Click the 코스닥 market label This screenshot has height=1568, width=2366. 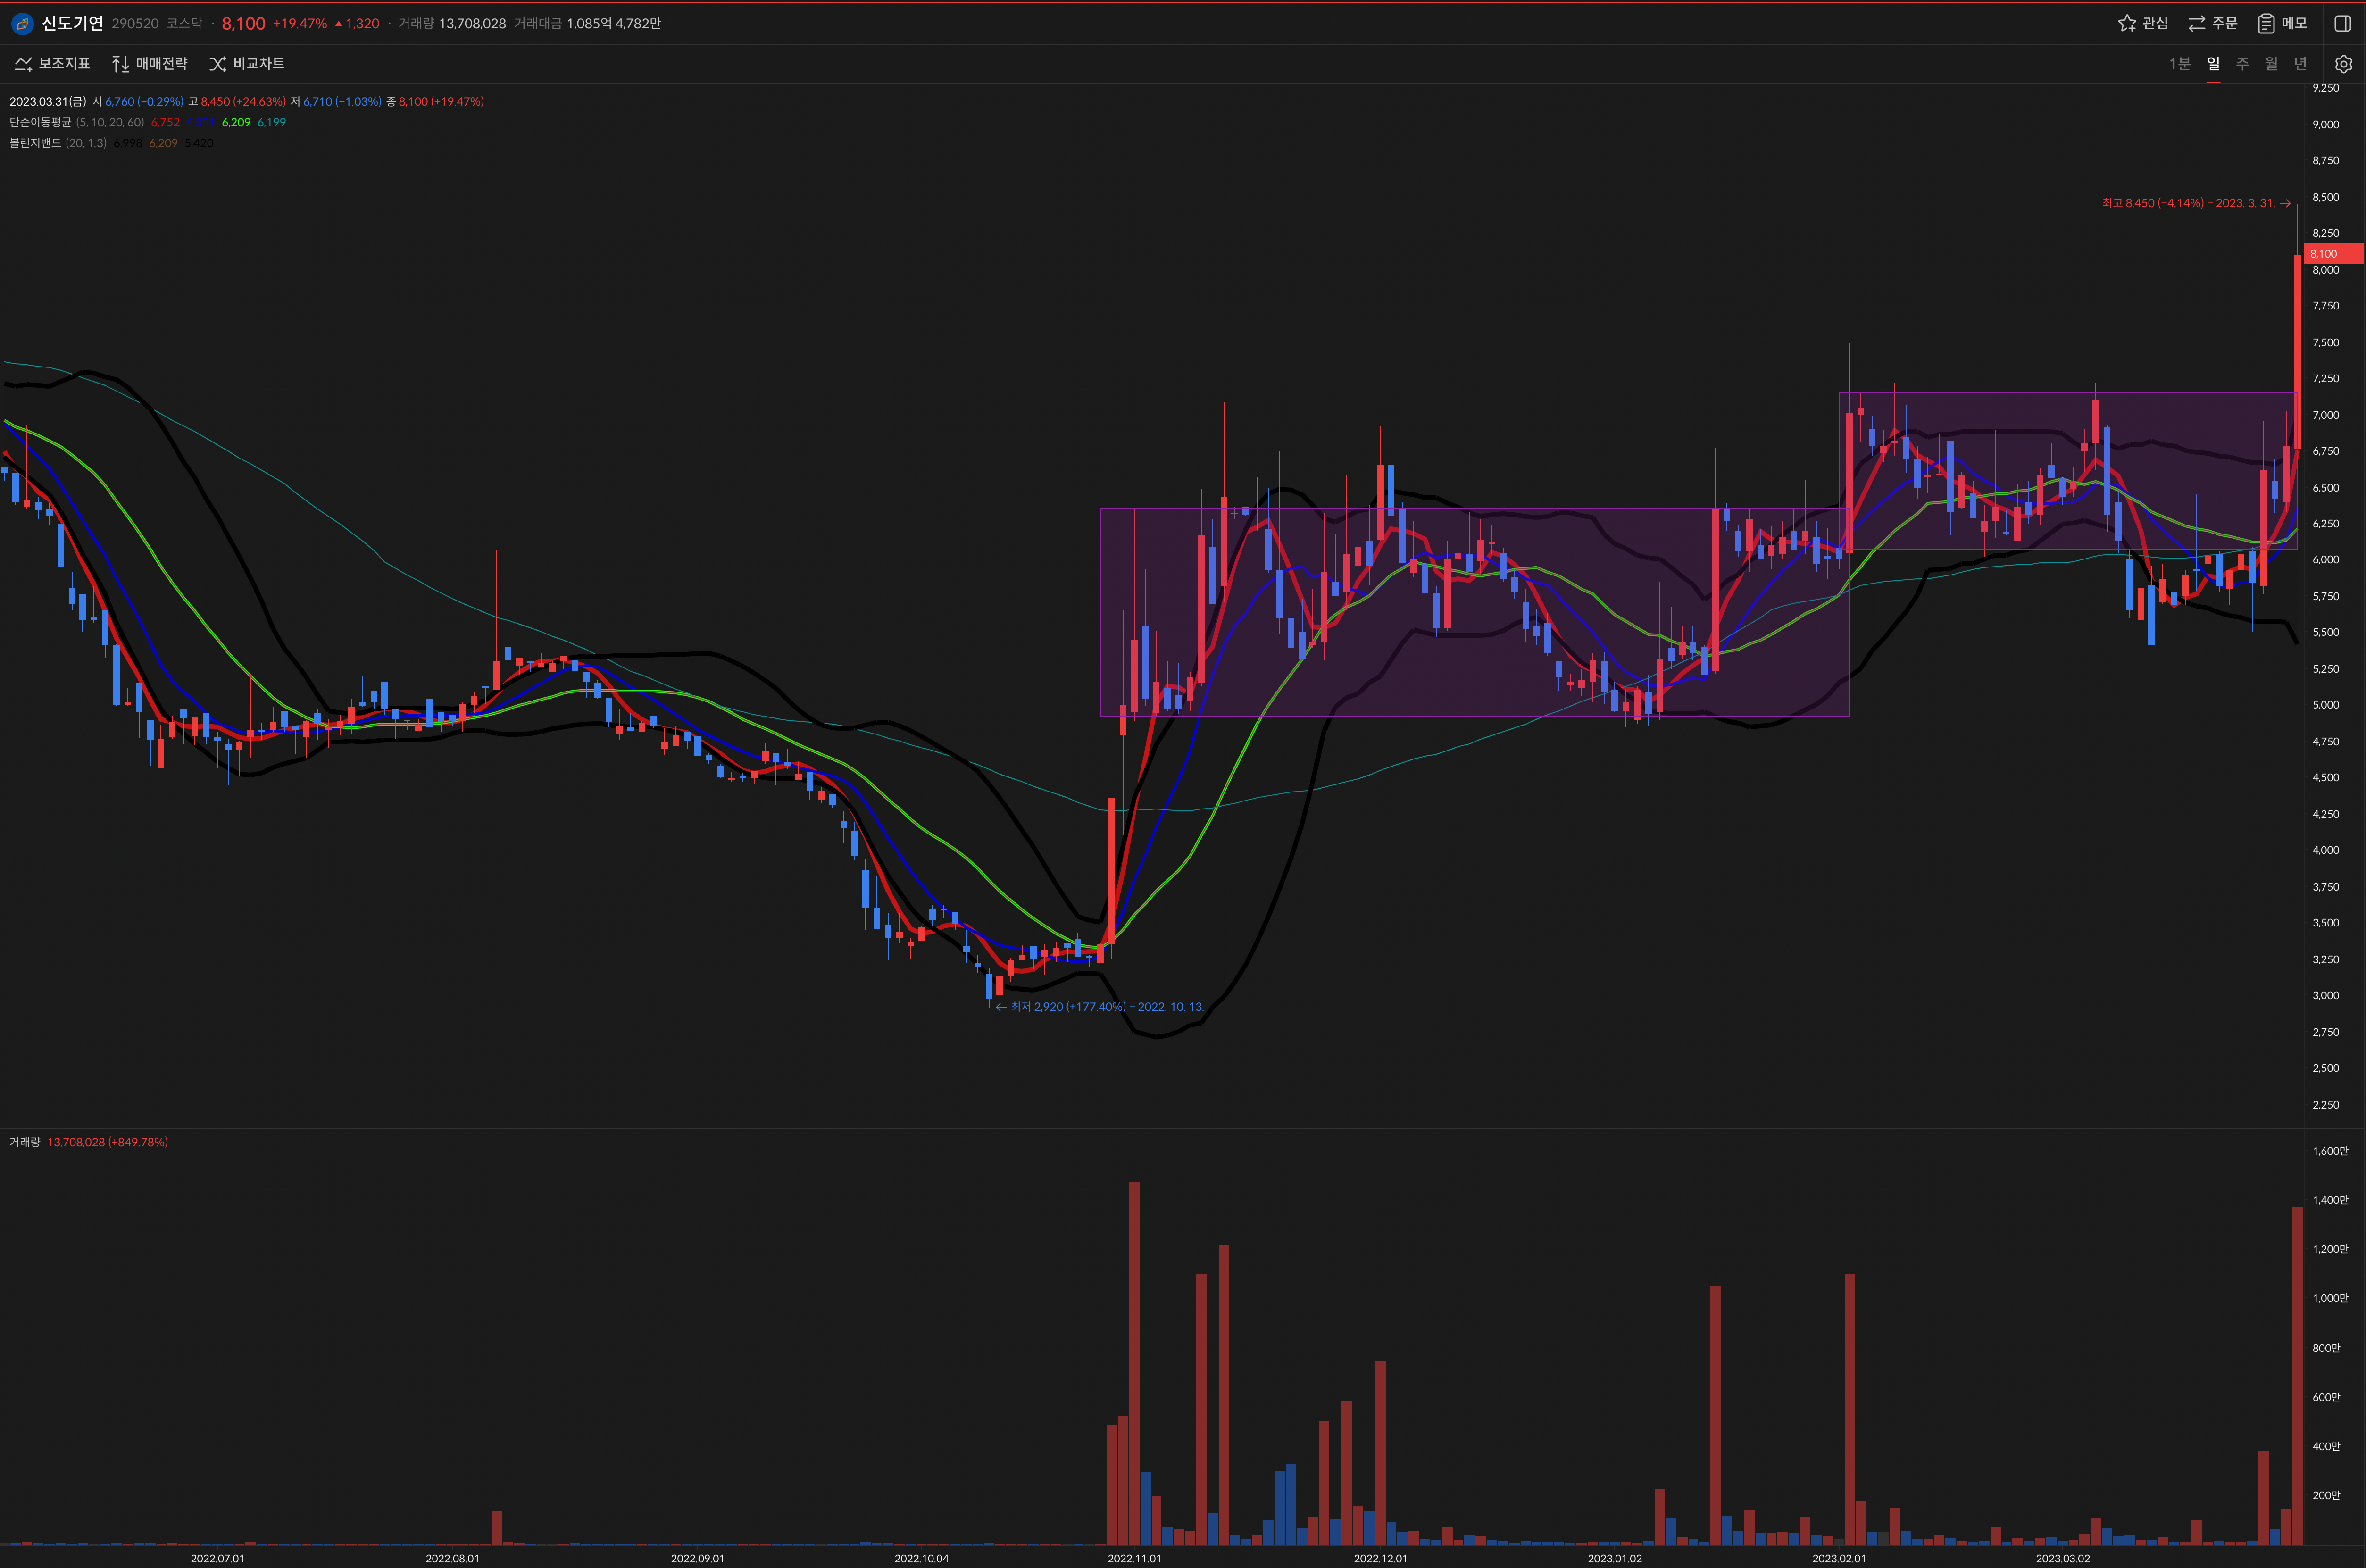[x=184, y=23]
